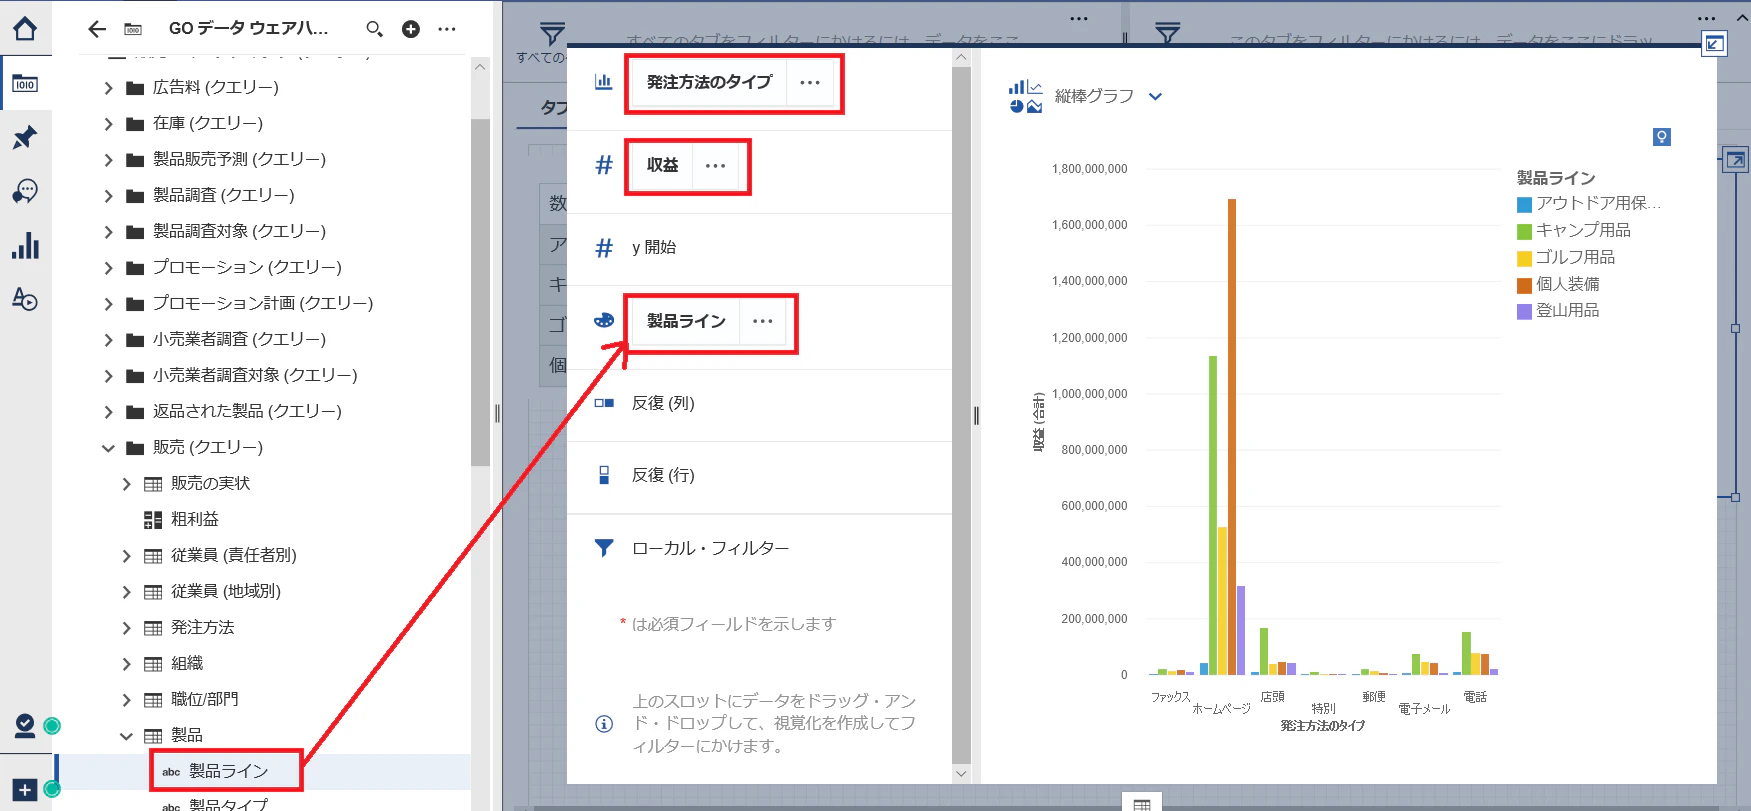Expand the 販売の実状 table
1751x811 pixels.
[x=126, y=484]
